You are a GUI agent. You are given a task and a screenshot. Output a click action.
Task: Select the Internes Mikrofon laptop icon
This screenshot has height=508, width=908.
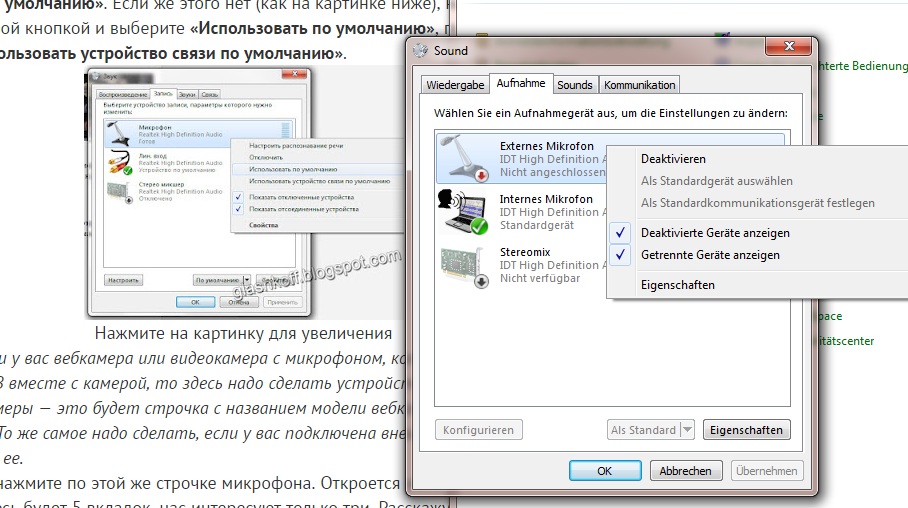(x=463, y=211)
